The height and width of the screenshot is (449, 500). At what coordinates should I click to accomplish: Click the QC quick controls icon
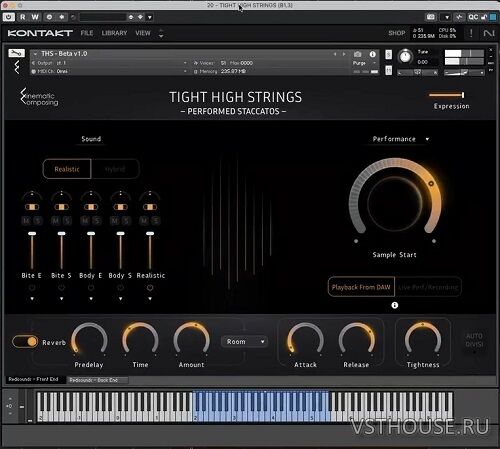(x=473, y=17)
